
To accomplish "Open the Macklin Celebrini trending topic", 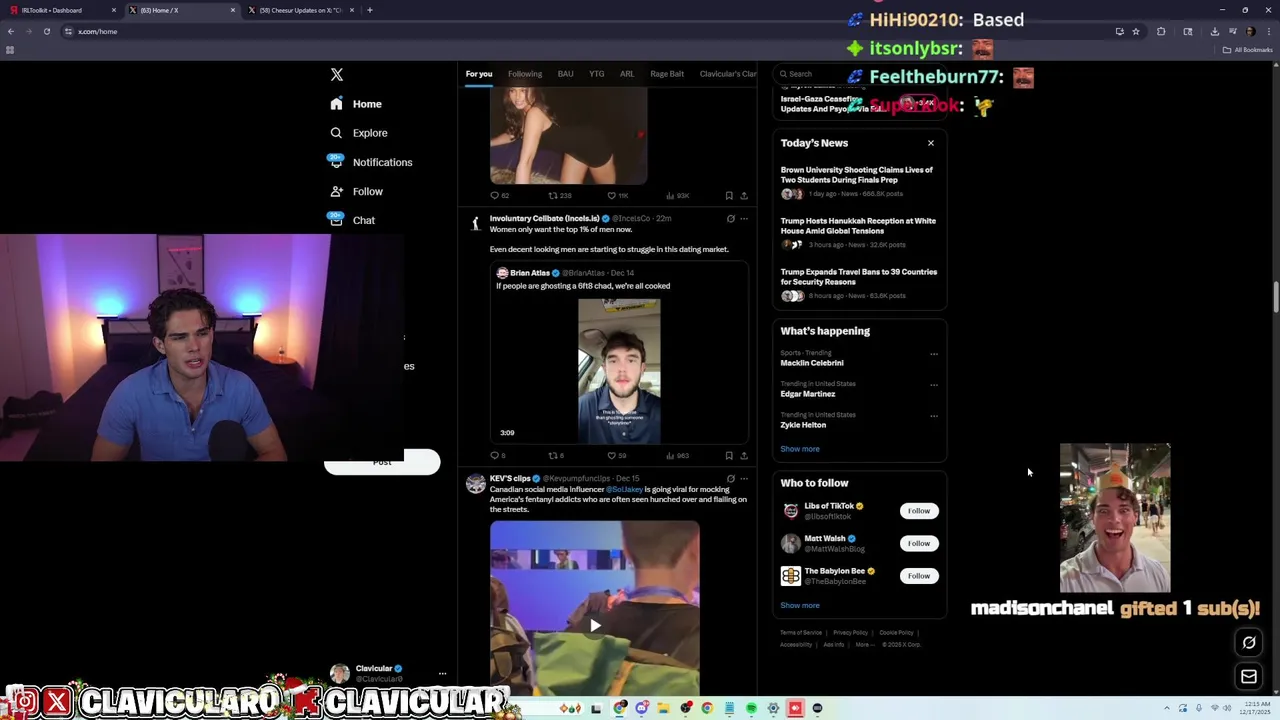I will click(812, 363).
